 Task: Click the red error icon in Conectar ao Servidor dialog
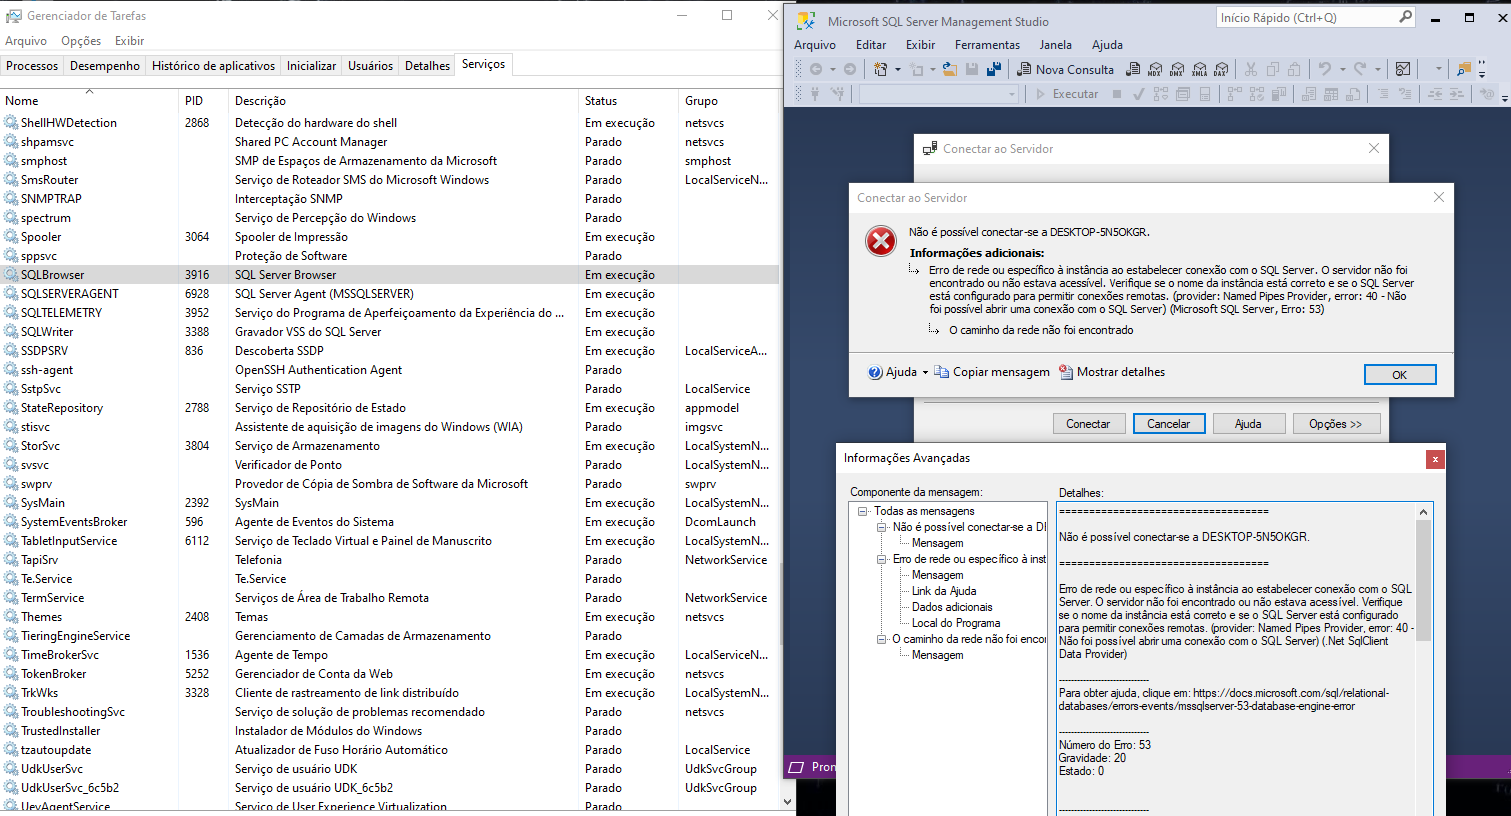coord(881,241)
